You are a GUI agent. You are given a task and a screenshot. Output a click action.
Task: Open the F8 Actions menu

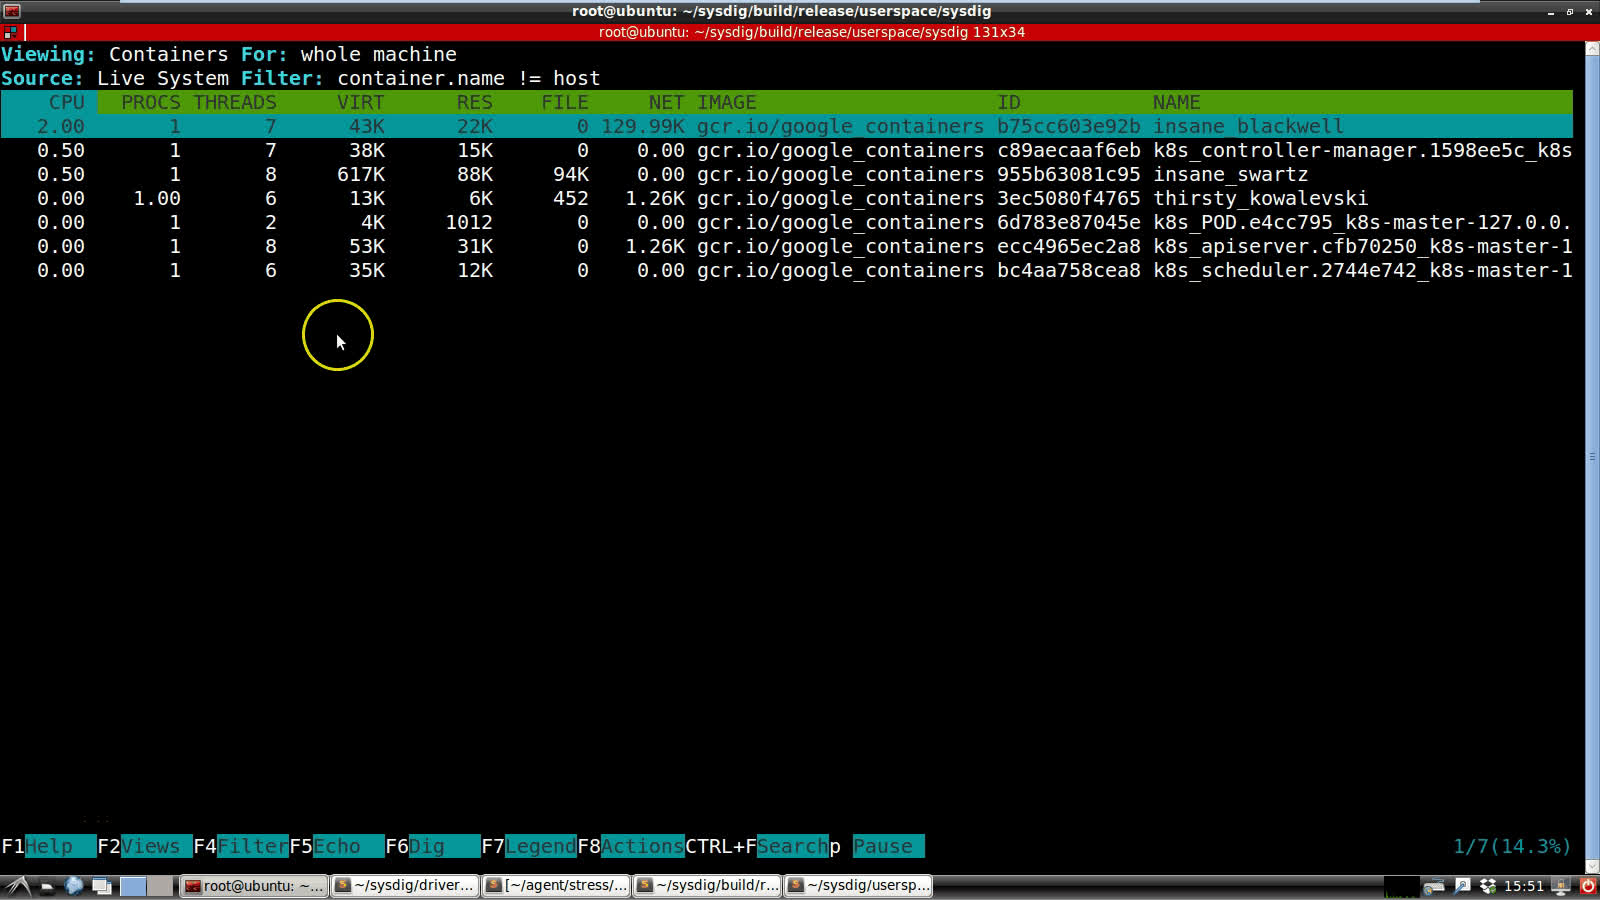click(631, 847)
